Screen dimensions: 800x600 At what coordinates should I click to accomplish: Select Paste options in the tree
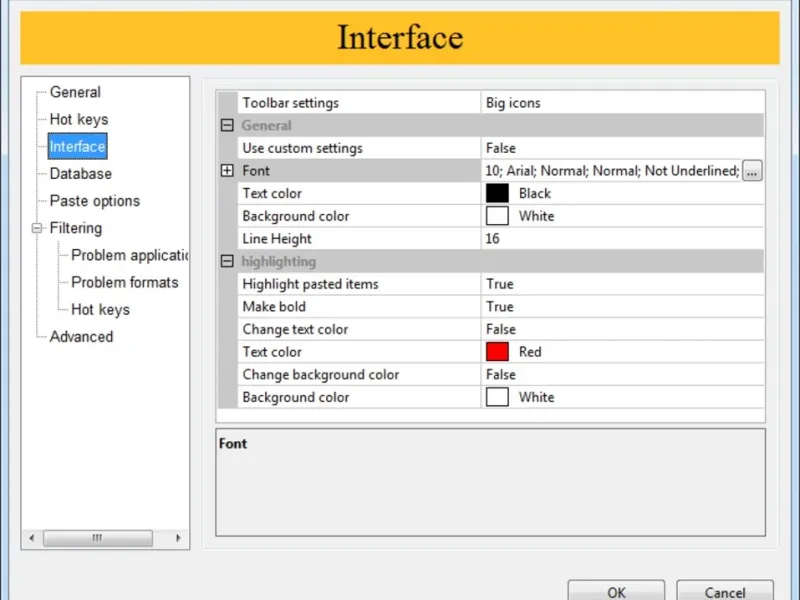[95, 201]
